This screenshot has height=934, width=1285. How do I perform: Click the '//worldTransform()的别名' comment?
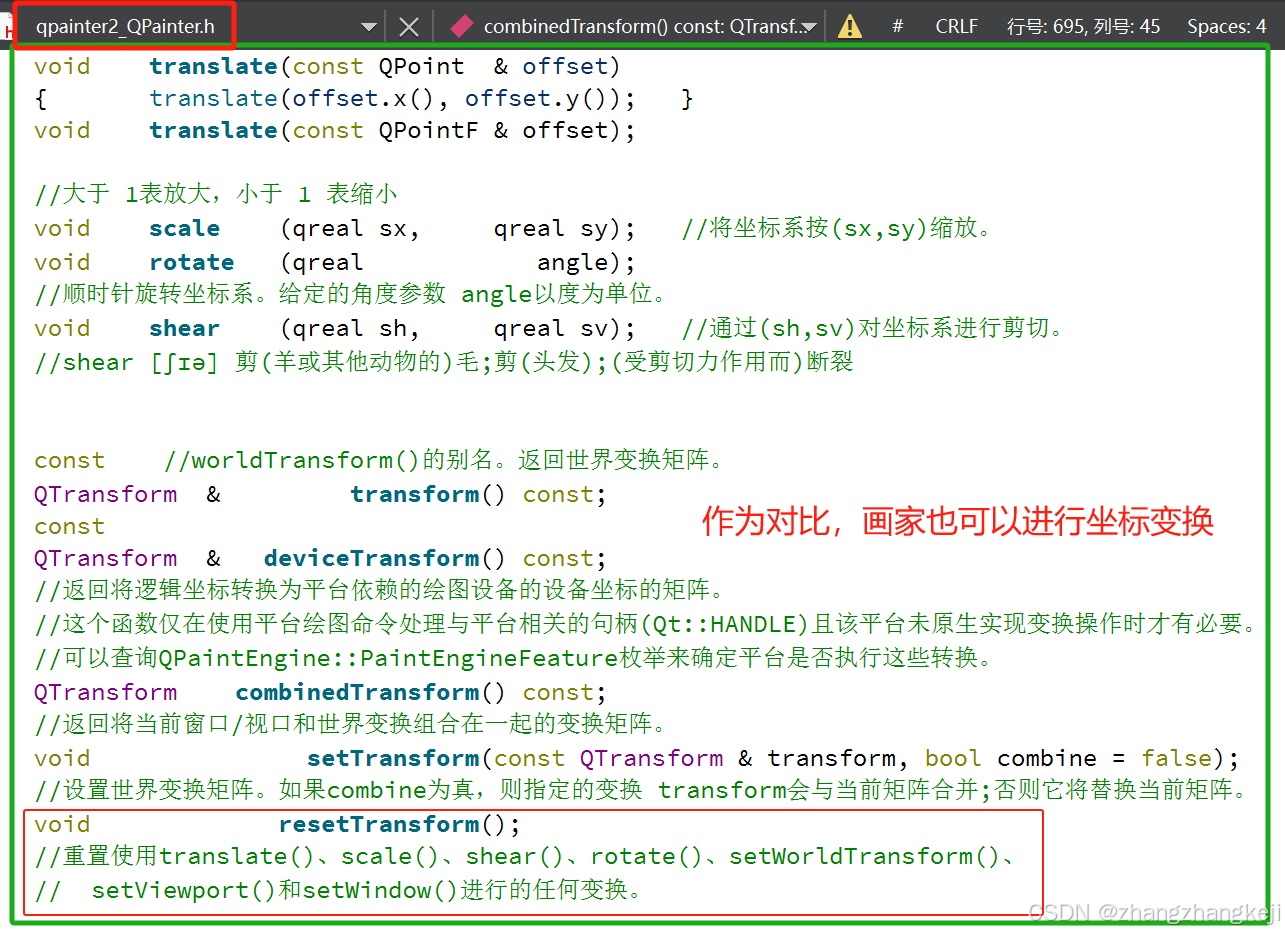tap(444, 460)
